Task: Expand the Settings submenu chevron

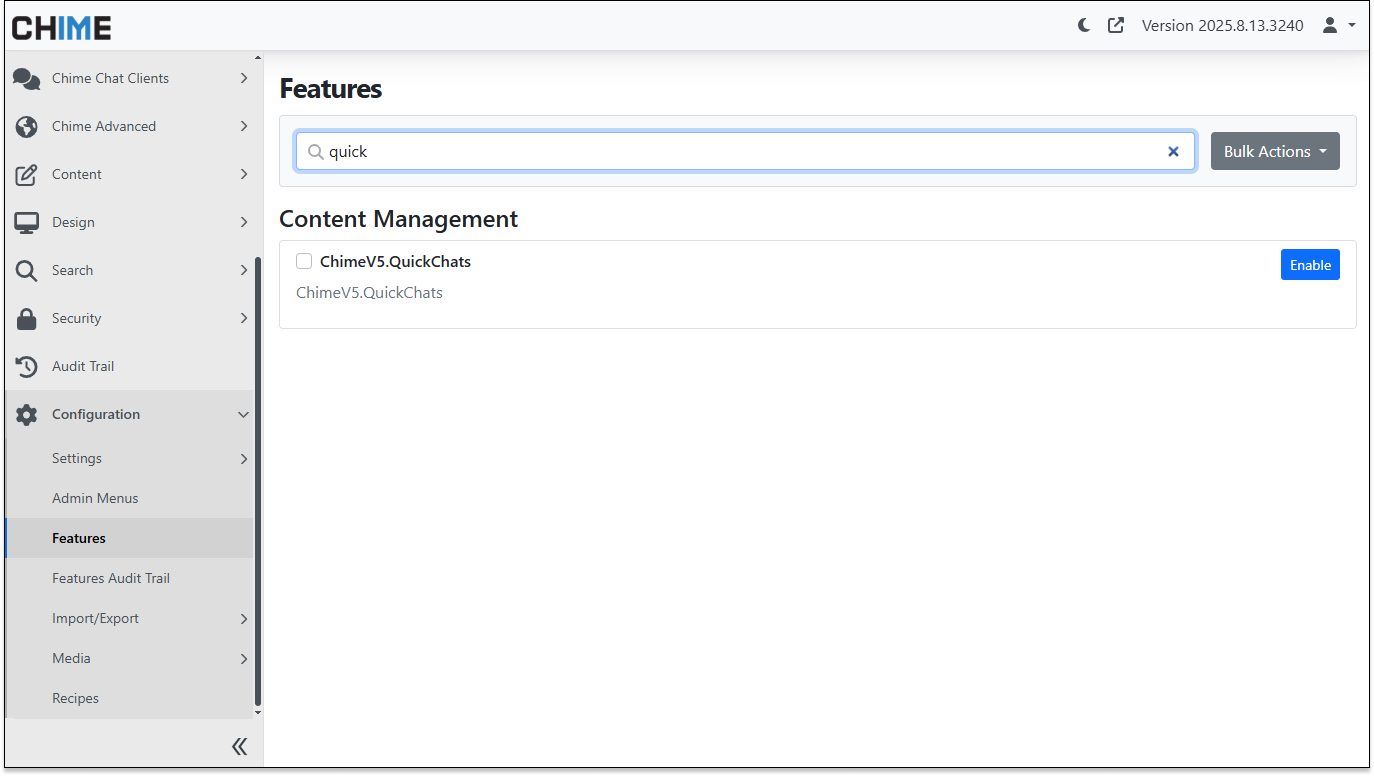Action: pos(243,459)
